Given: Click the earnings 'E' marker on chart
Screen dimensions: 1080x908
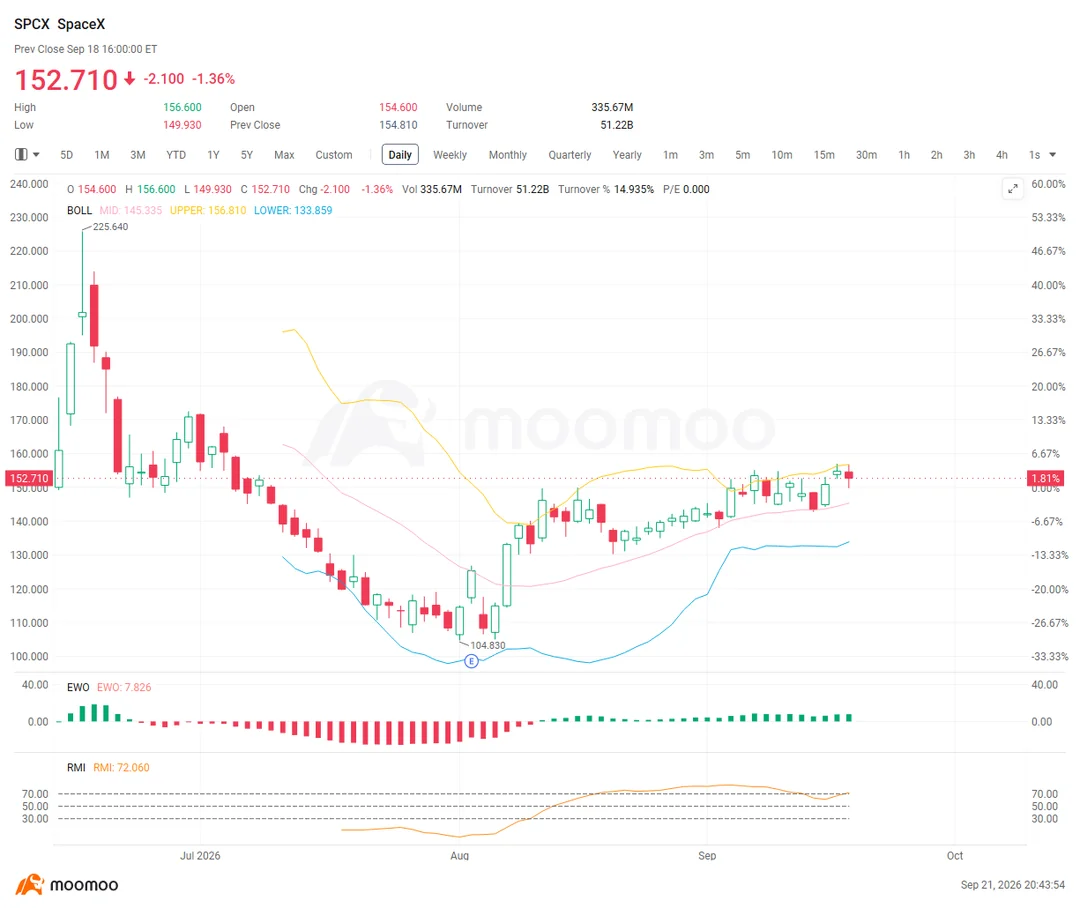Looking at the screenshot, I should [x=471, y=661].
